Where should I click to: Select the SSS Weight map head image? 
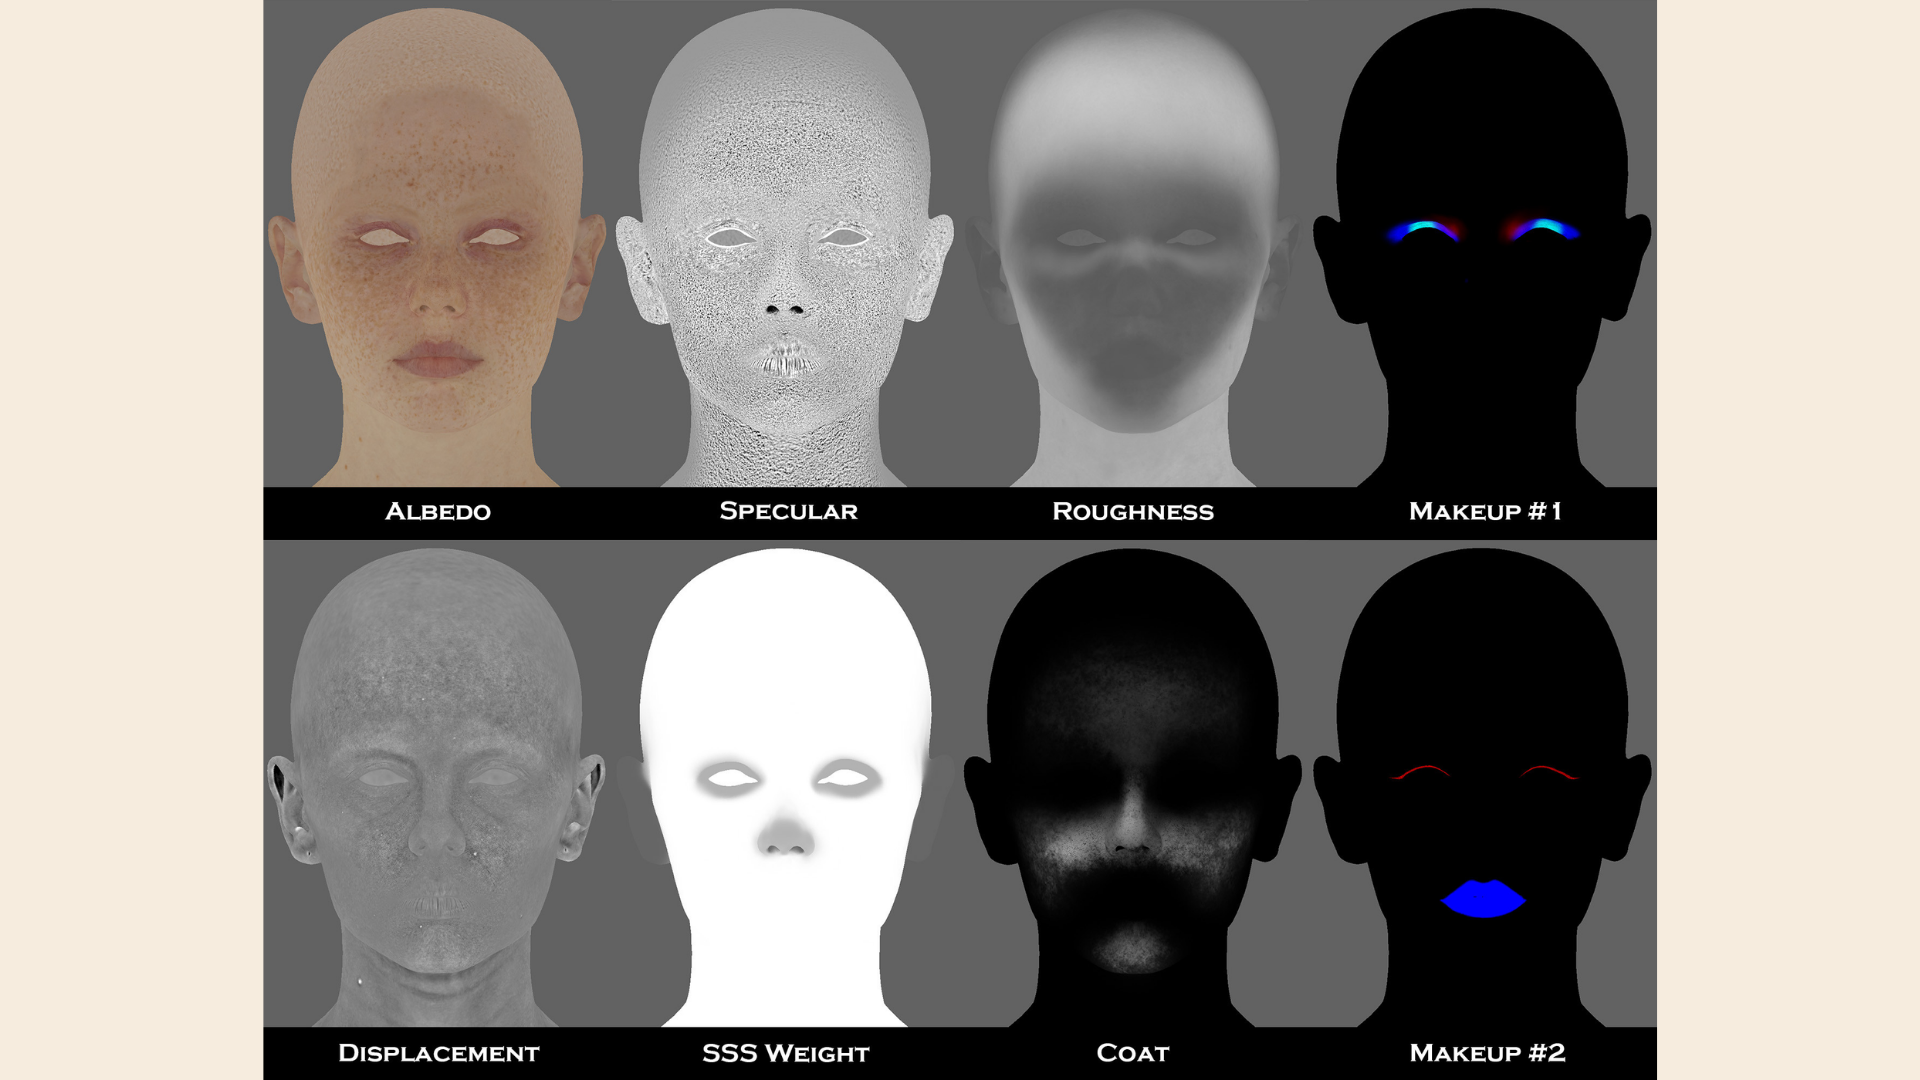click(x=785, y=787)
